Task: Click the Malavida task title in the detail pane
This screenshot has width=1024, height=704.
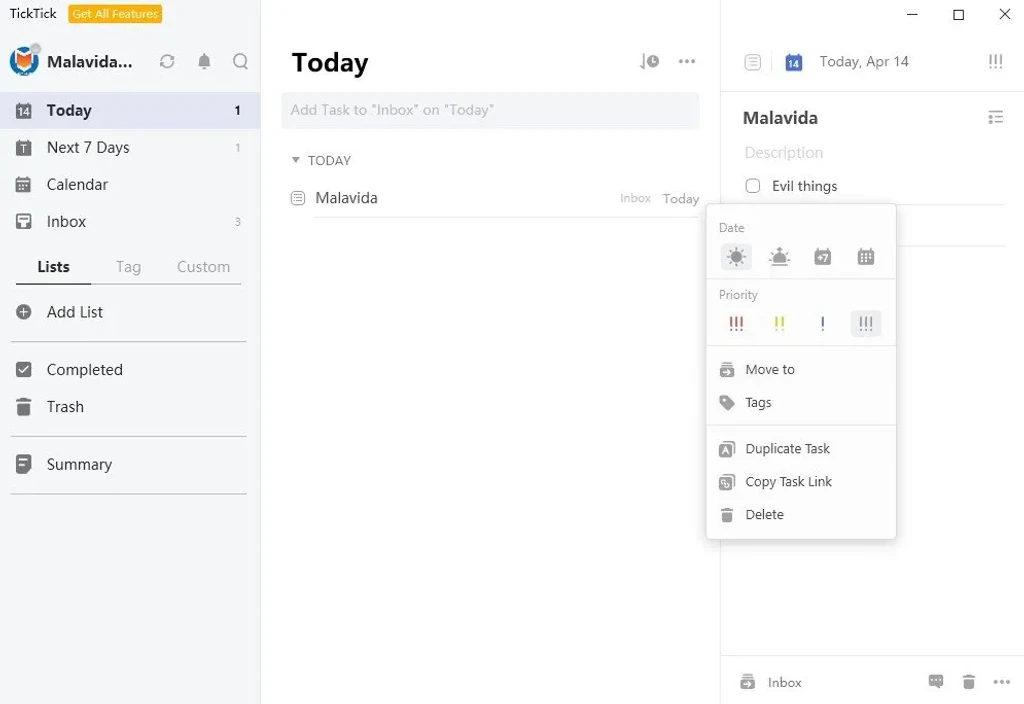Action: 780,118
